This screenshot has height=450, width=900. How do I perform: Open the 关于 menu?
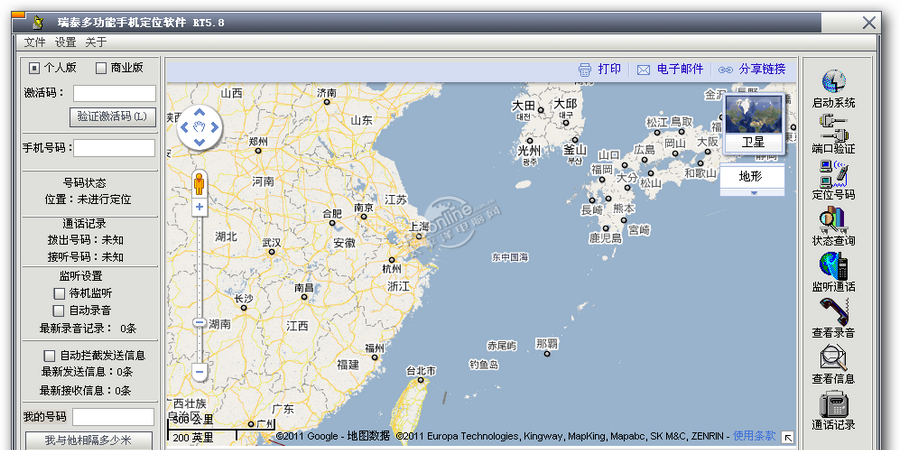pyautogui.click(x=96, y=42)
